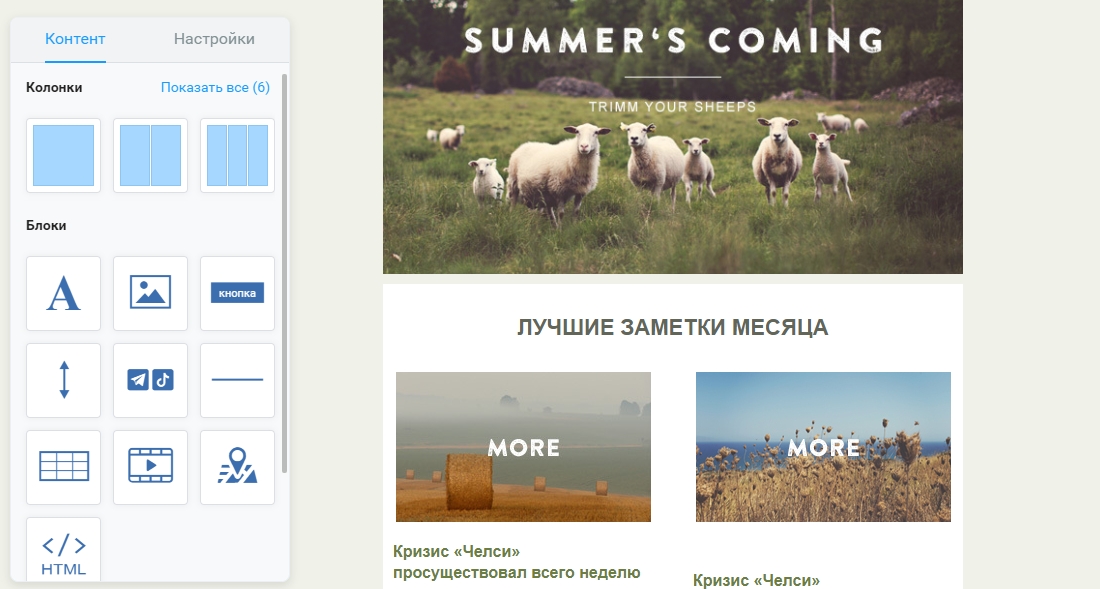Select the single column layout
This screenshot has width=1100, height=589.
point(63,156)
